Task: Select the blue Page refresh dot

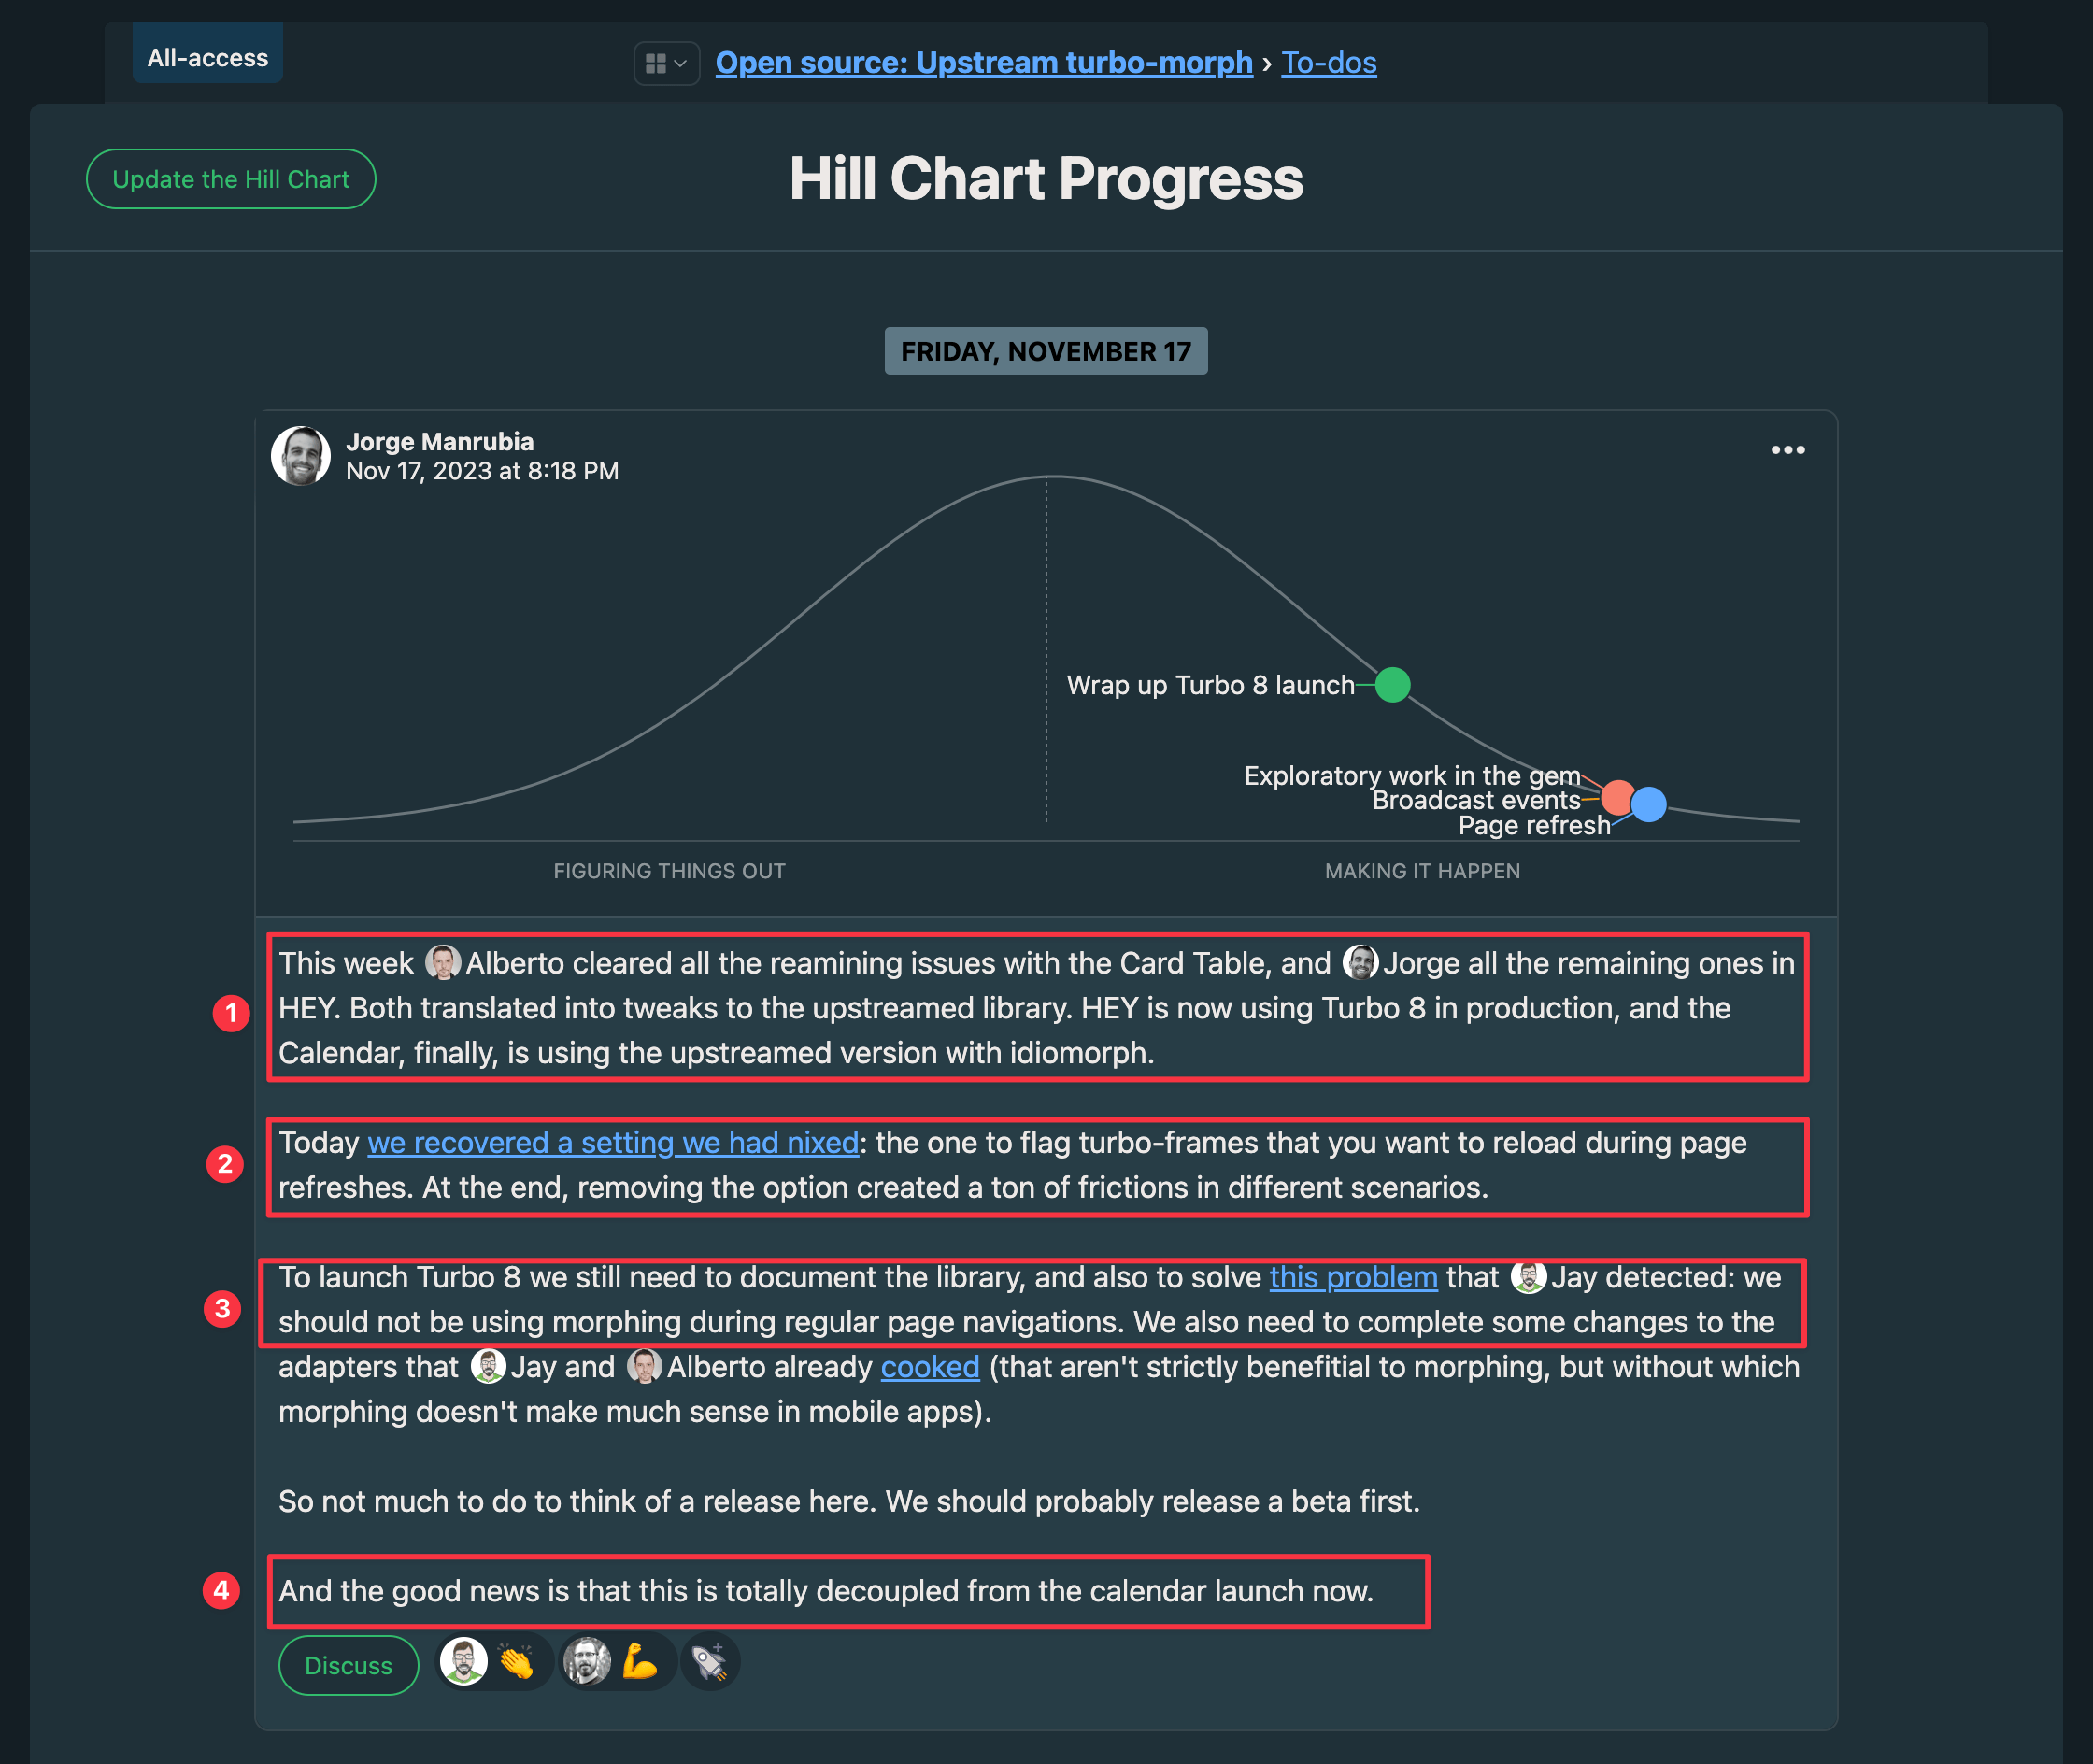Action: click(1648, 804)
